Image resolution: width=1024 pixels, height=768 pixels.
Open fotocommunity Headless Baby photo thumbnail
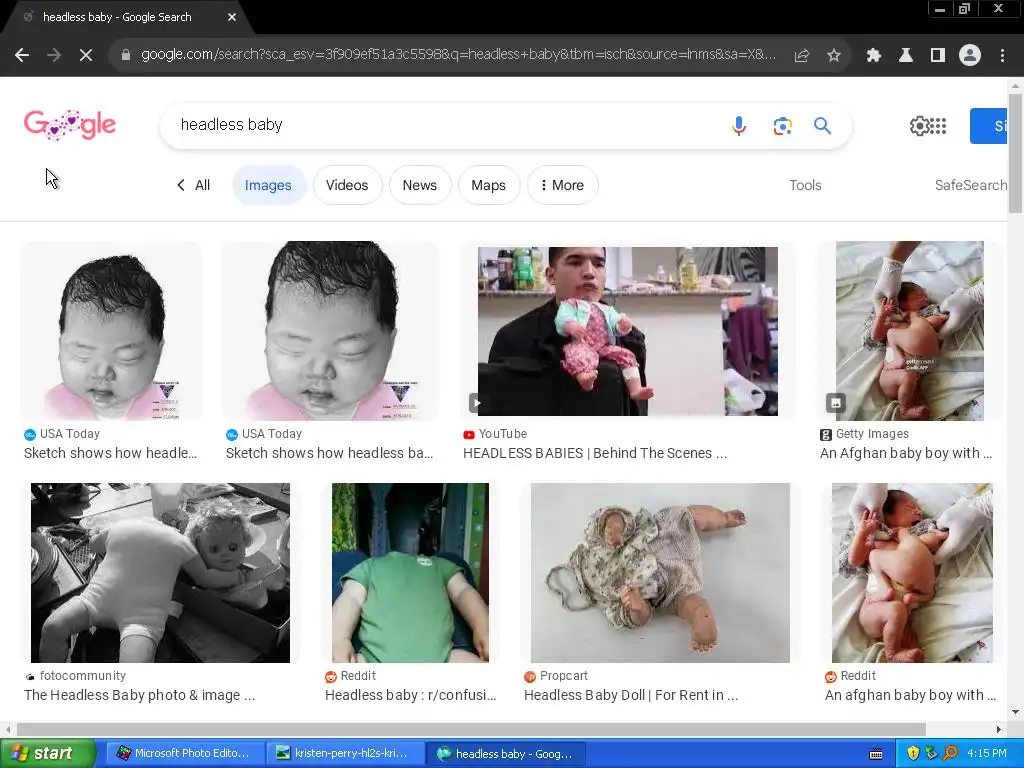pos(161,573)
